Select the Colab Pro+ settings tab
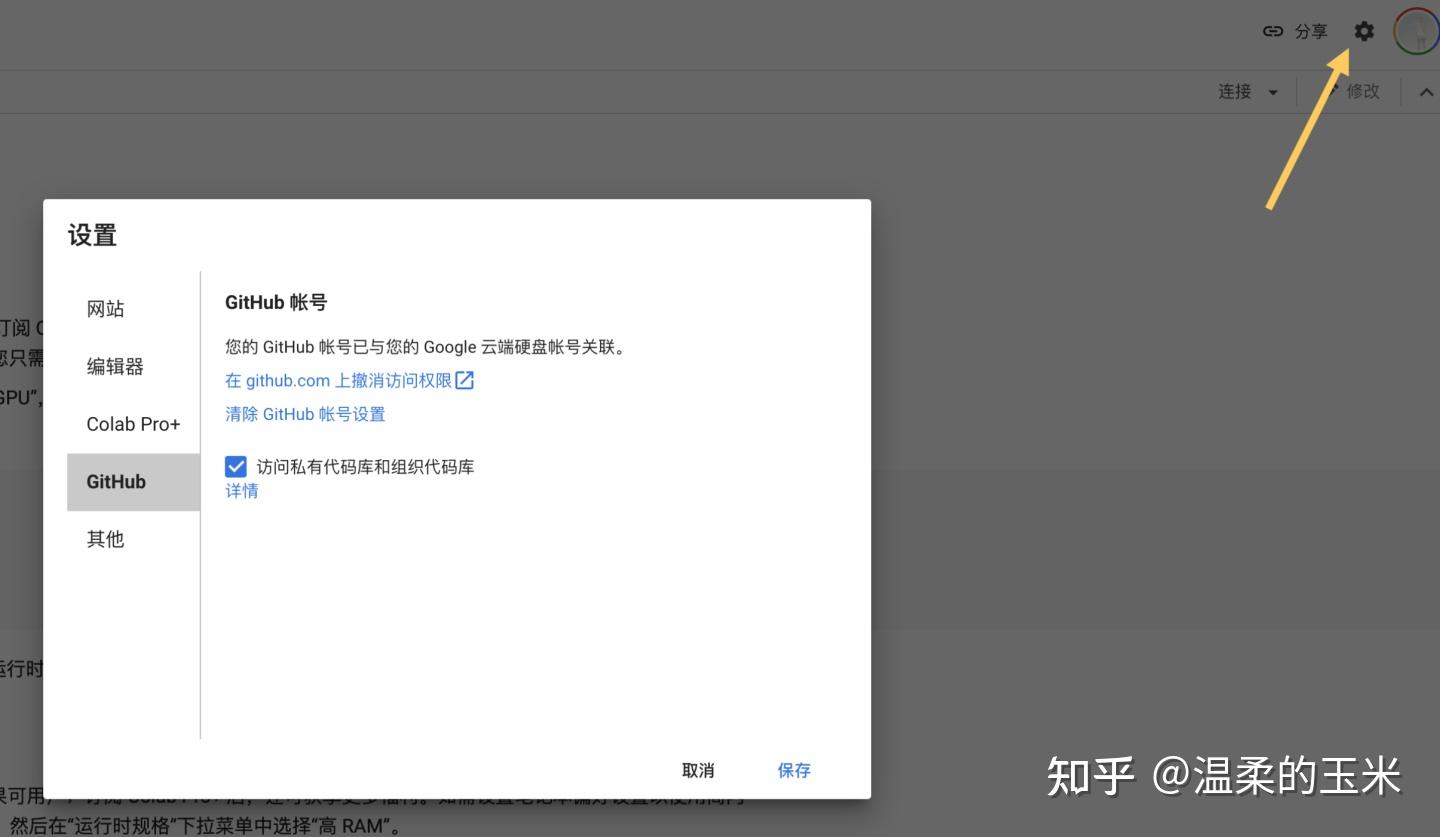The height and width of the screenshot is (837, 1440). (133, 424)
